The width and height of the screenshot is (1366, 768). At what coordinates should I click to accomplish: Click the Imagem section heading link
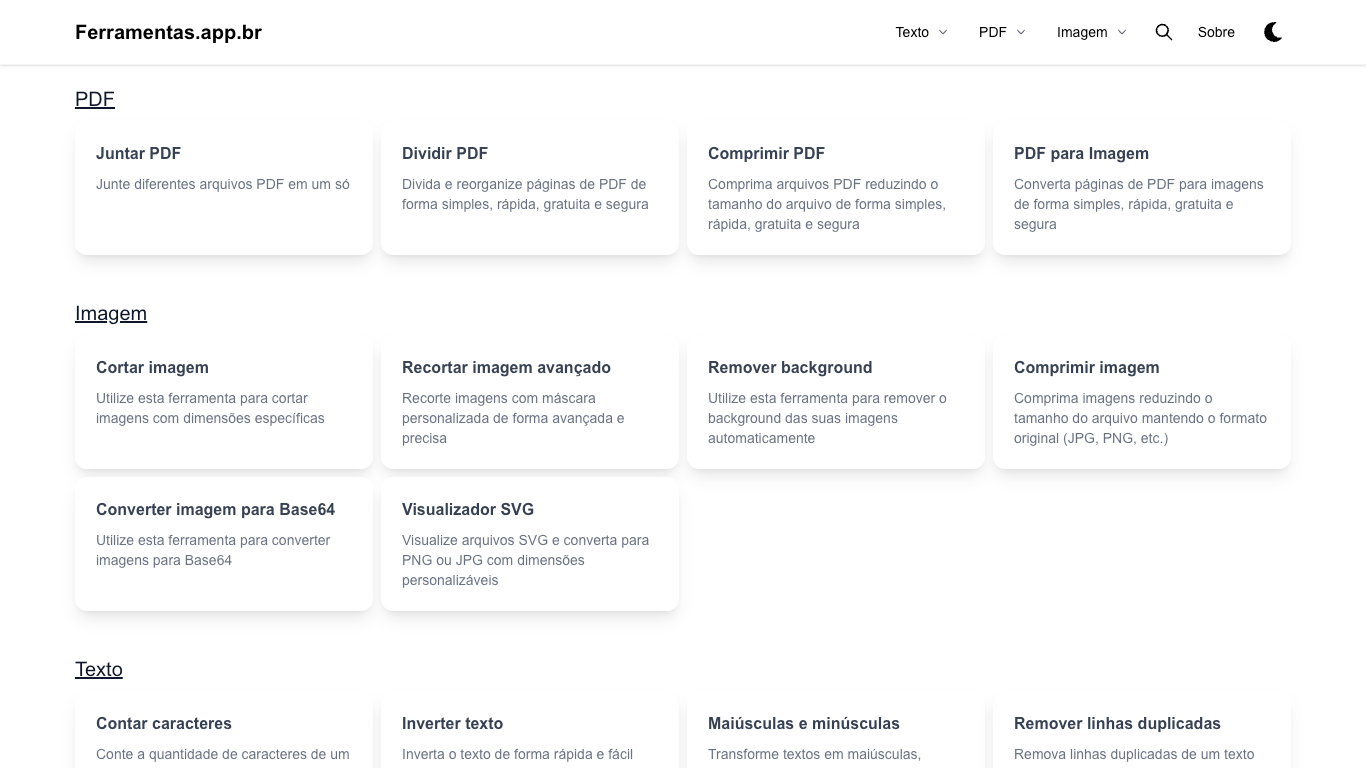click(x=111, y=313)
